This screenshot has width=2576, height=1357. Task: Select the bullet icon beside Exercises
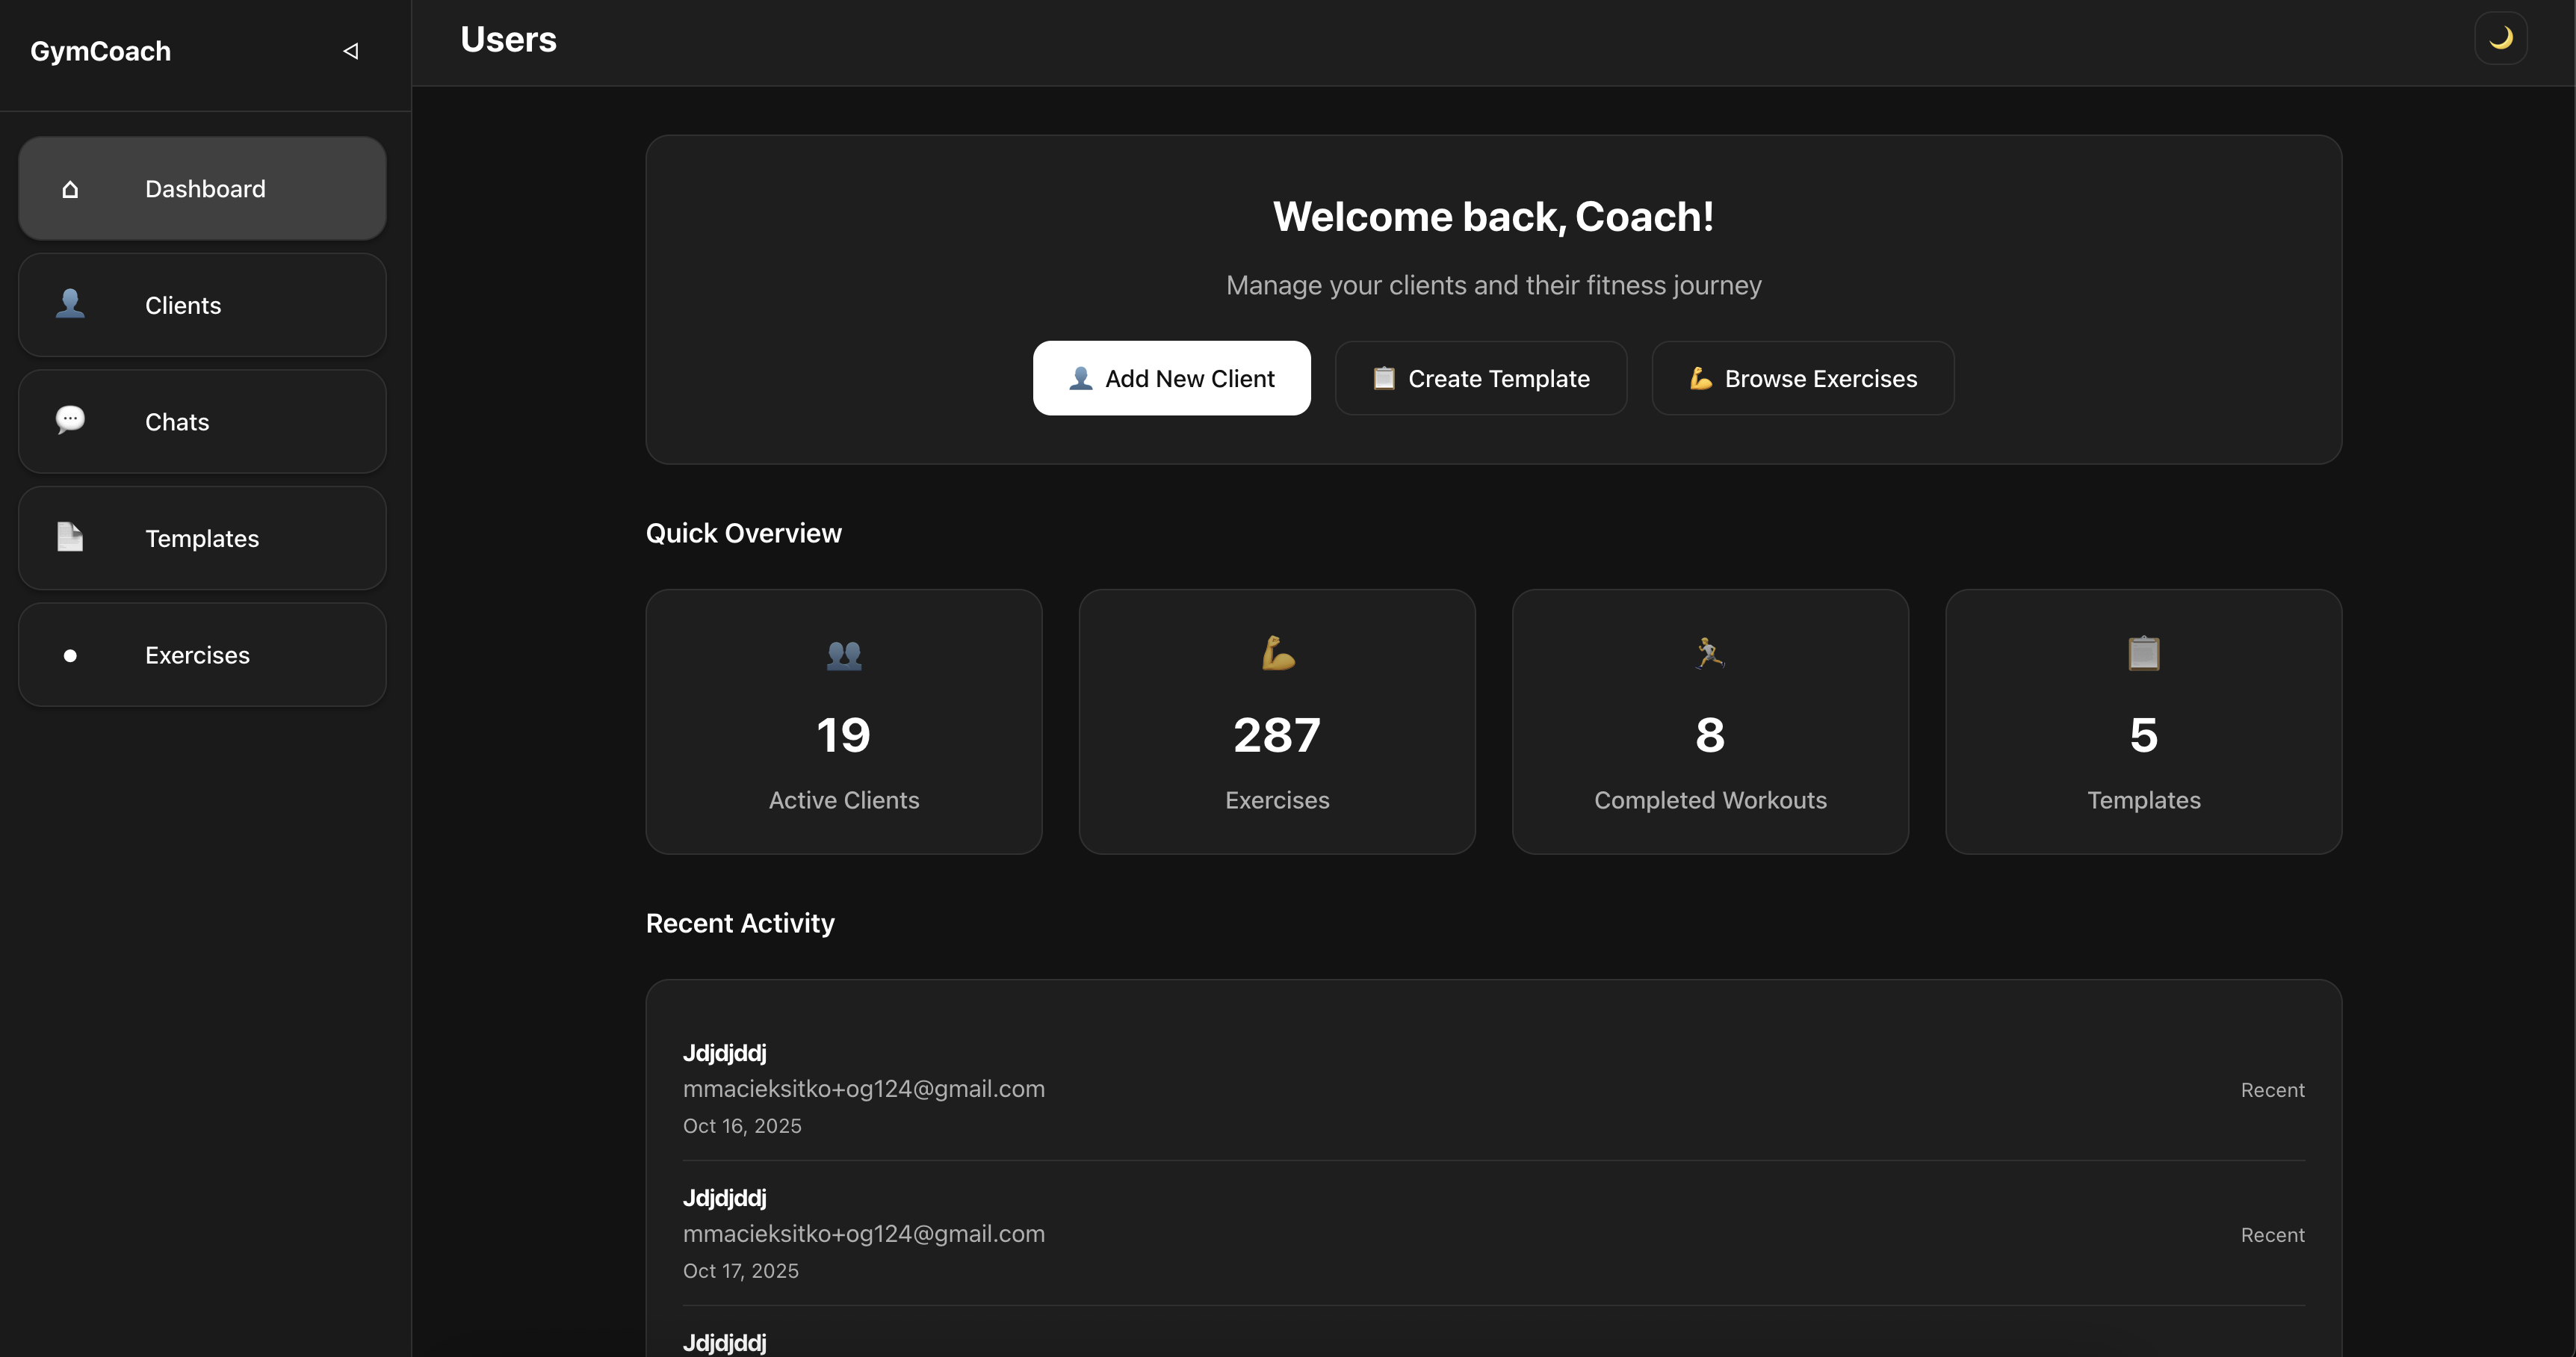69,655
